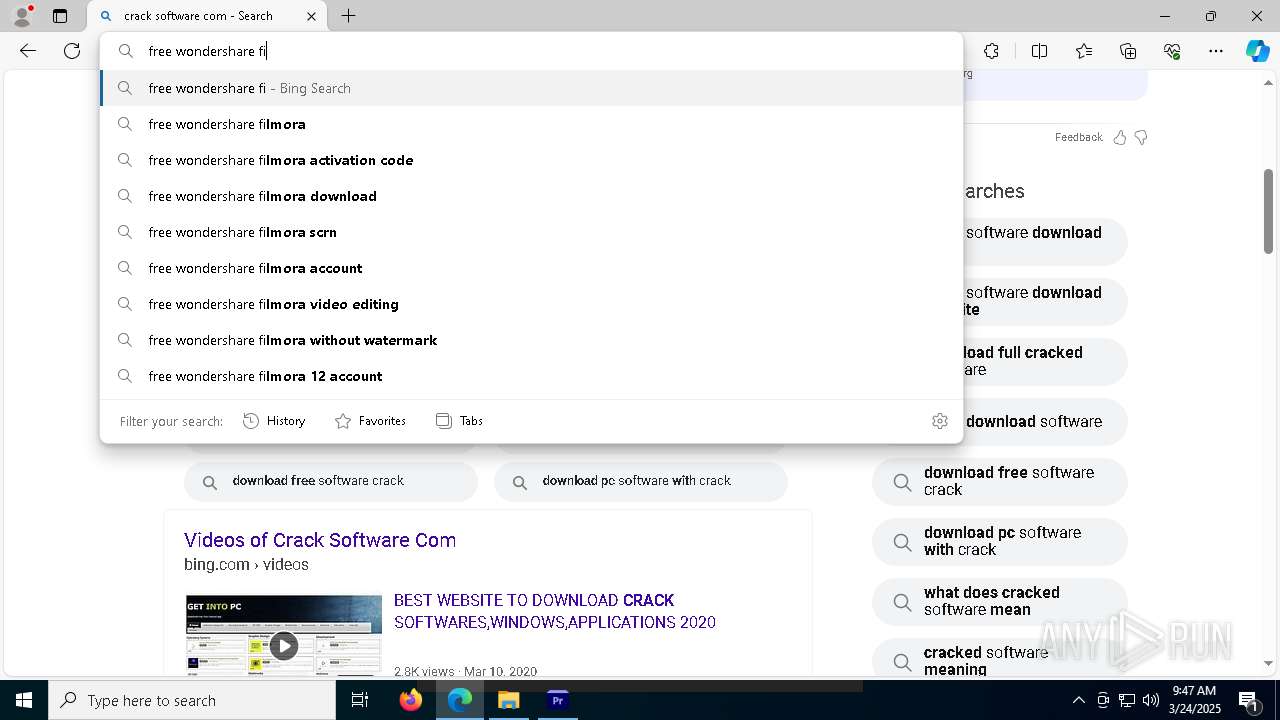Select 'free wondershare fi - Bing Search' suggestion
This screenshot has height=720, width=1280.
(531, 88)
